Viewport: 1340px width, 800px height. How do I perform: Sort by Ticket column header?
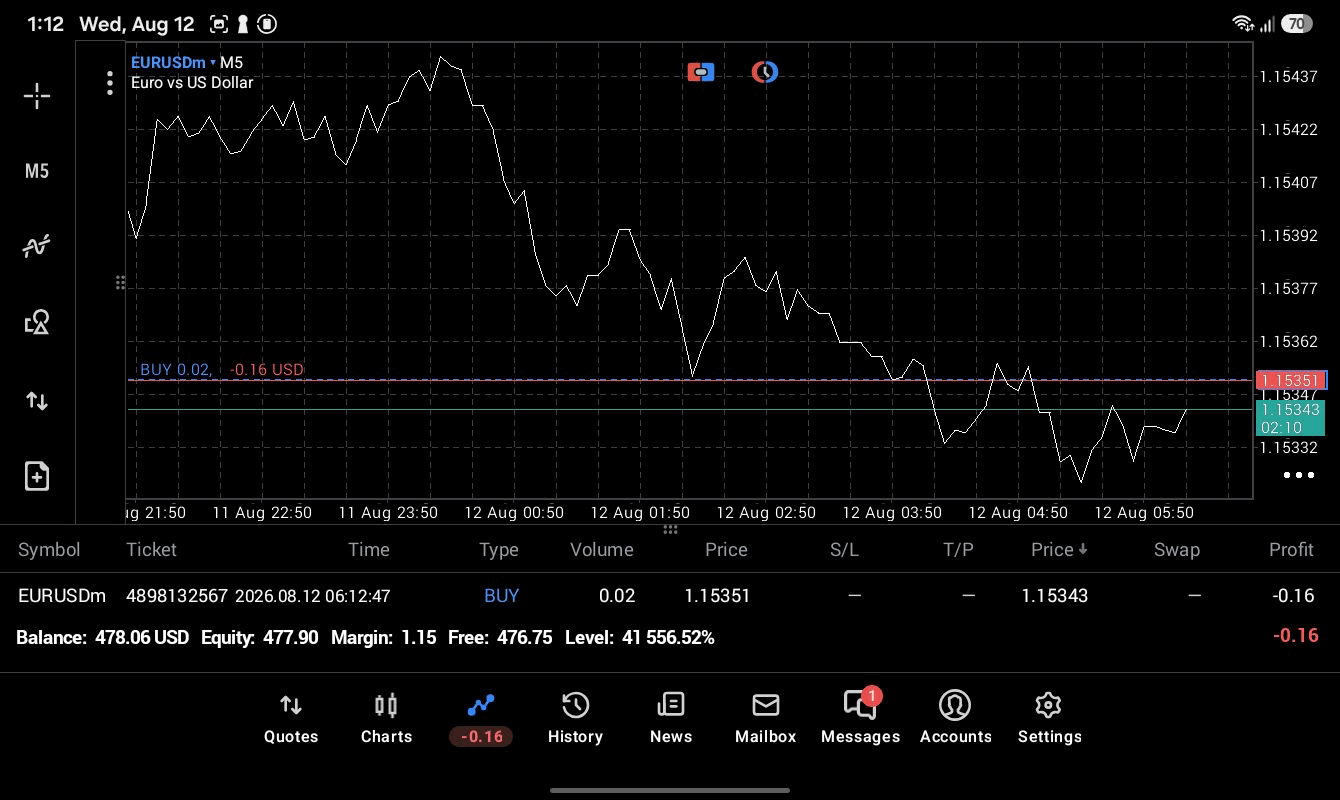(151, 549)
